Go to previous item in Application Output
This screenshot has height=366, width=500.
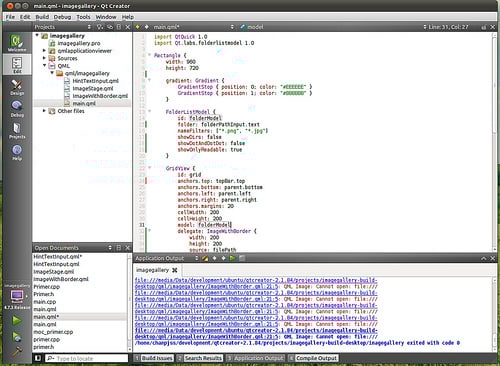(214, 258)
